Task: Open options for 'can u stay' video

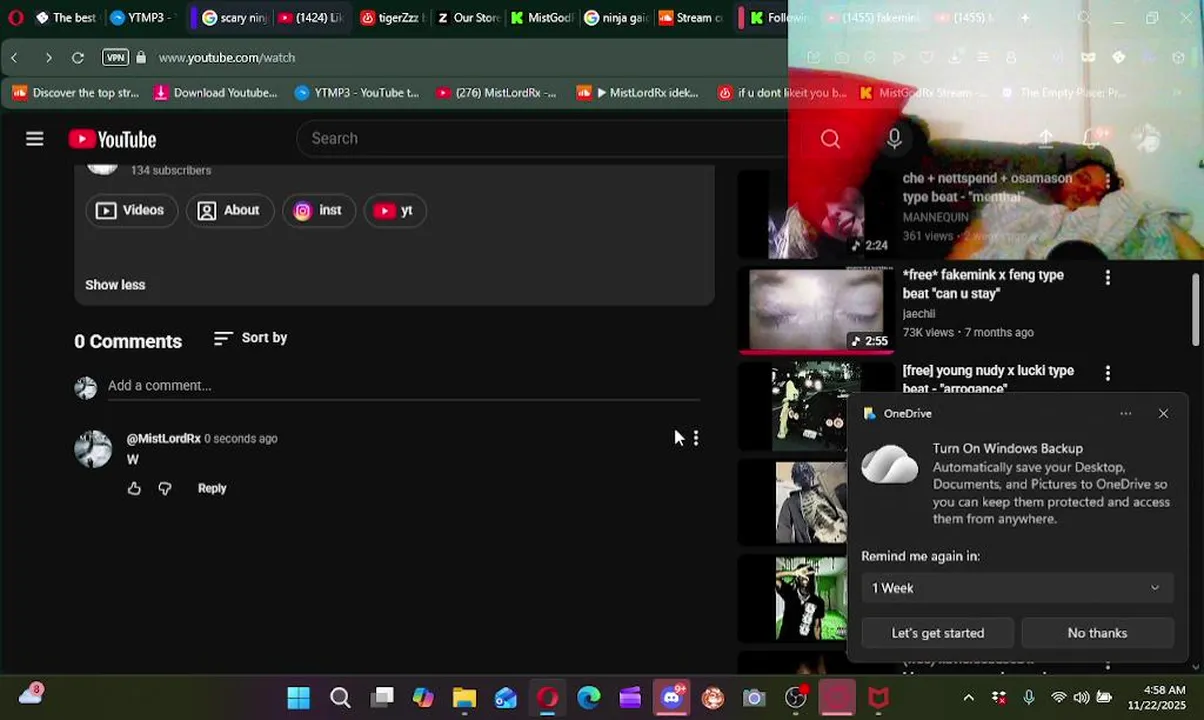Action: click(1107, 277)
